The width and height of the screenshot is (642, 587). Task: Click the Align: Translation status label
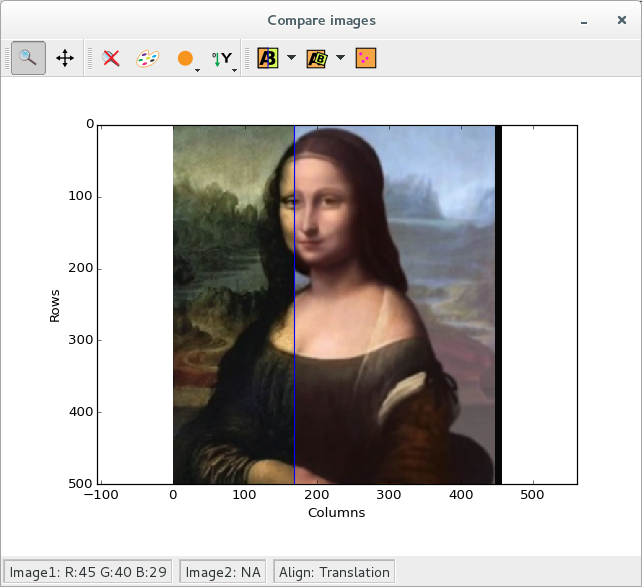334,572
